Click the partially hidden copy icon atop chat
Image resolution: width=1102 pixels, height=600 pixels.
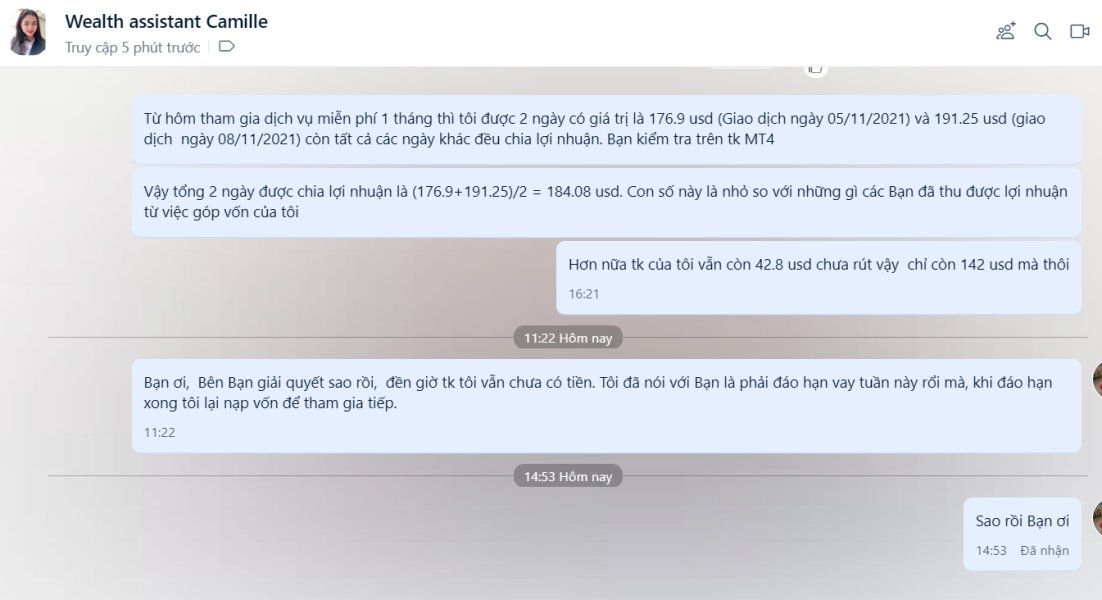coord(815,69)
